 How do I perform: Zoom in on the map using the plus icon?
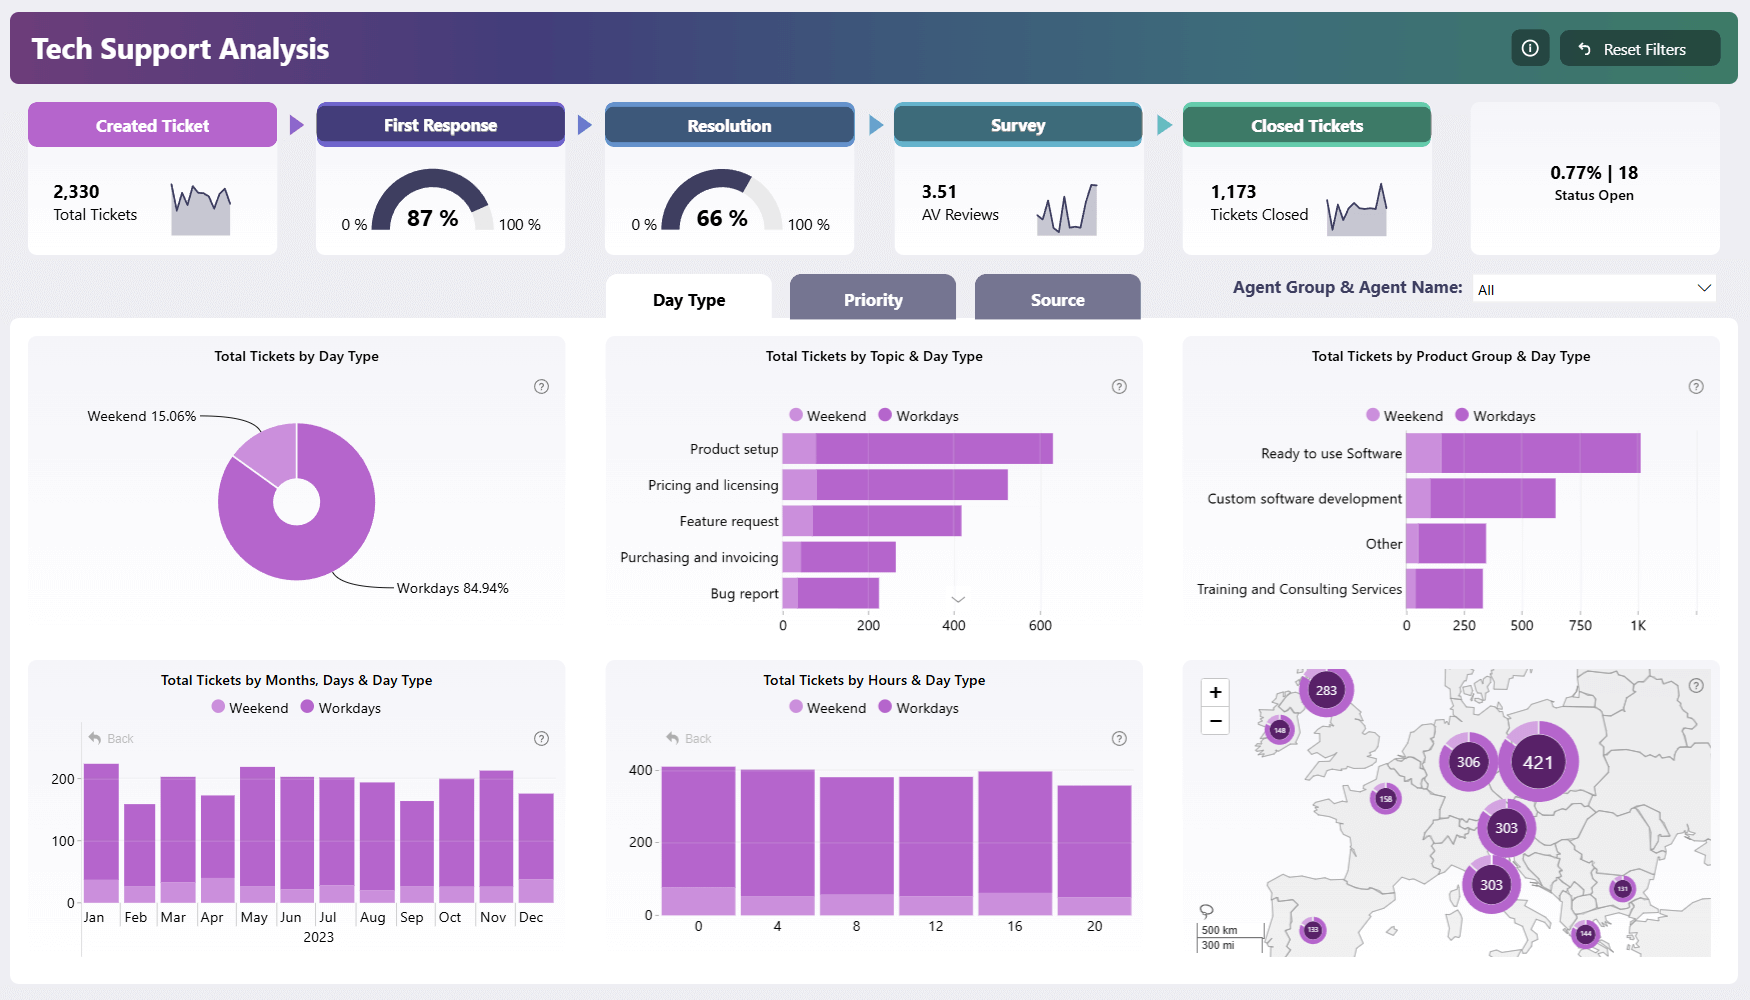[1215, 692]
